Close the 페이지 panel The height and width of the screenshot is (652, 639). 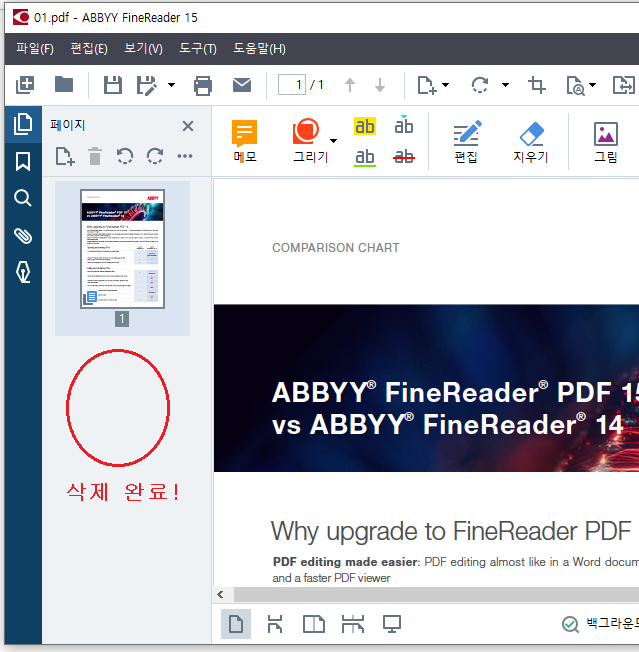pos(188,126)
